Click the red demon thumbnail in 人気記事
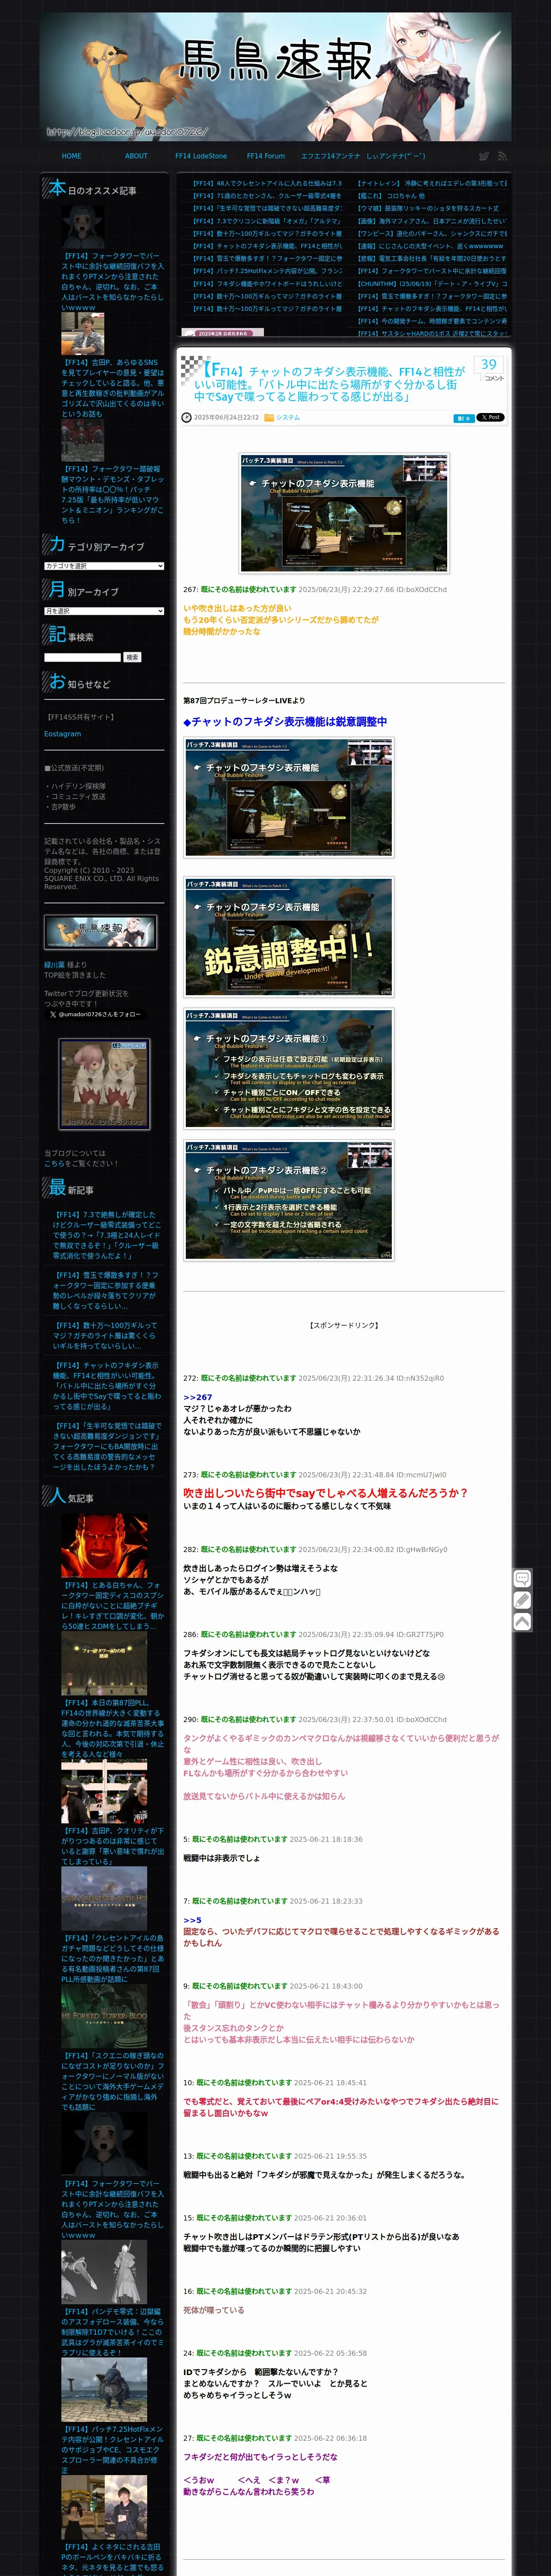The image size is (551, 2576). [x=104, y=1545]
